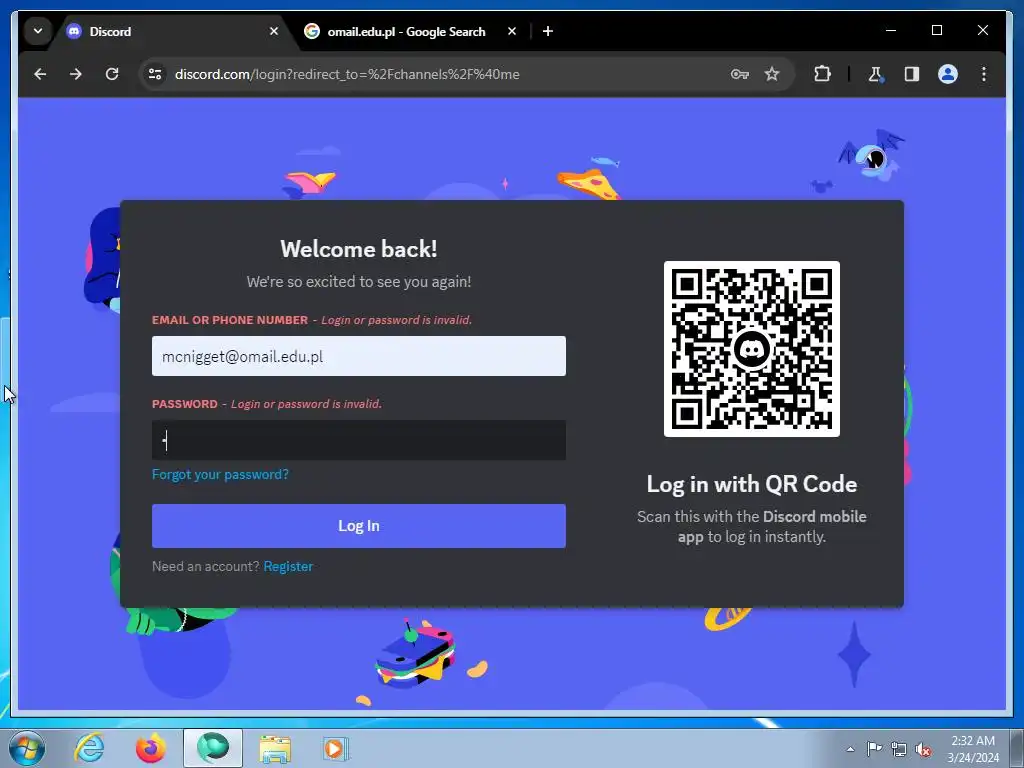Open Windows Explorer folder on taskbar
The image size is (1024, 768).
[275, 748]
